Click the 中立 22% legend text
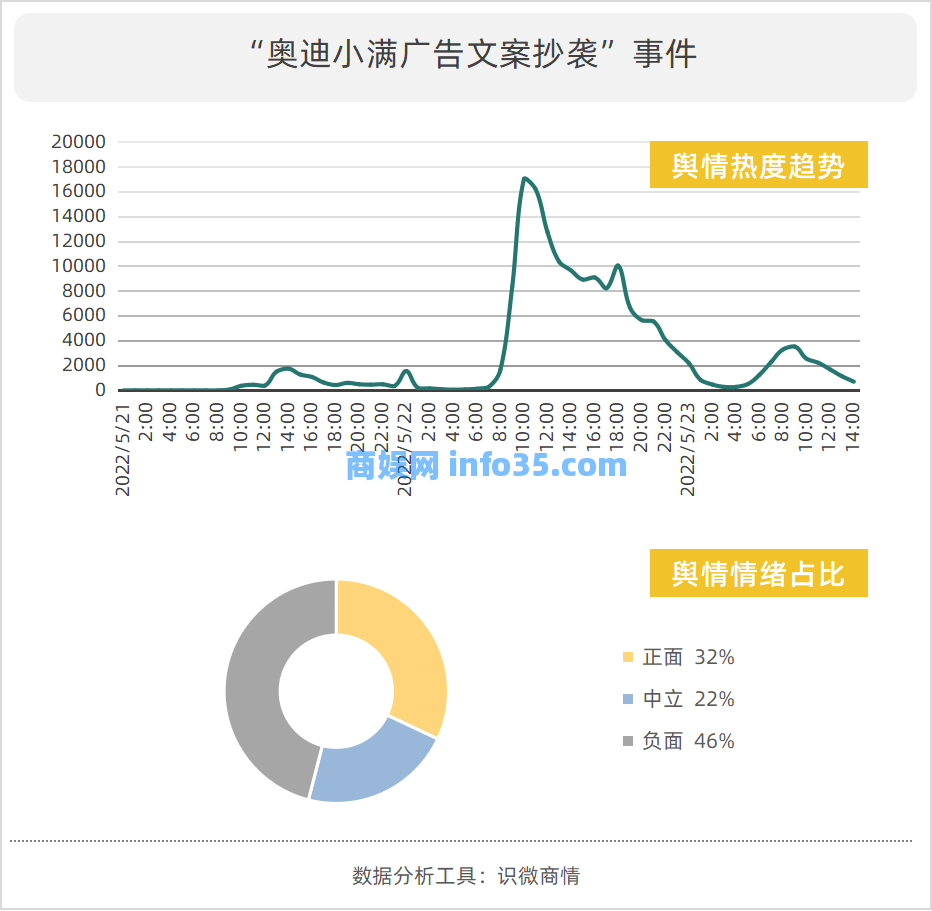Screen dimensions: 932x911 coord(688,699)
